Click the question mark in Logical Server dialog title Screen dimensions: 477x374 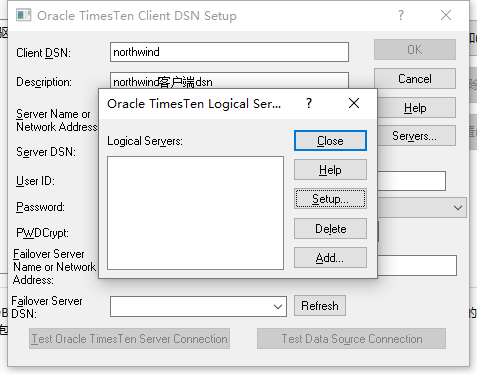(309, 103)
